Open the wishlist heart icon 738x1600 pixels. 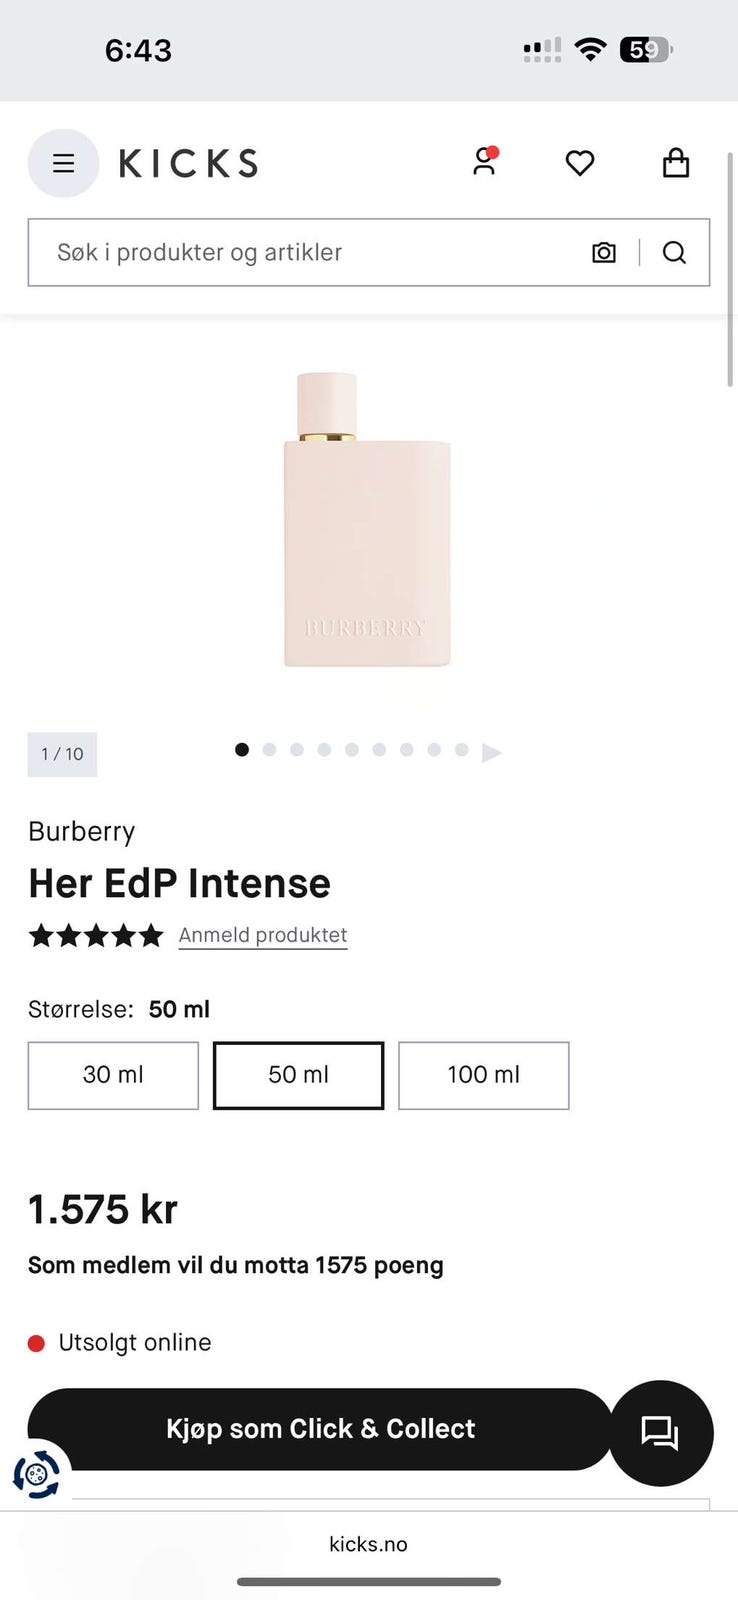click(x=580, y=163)
